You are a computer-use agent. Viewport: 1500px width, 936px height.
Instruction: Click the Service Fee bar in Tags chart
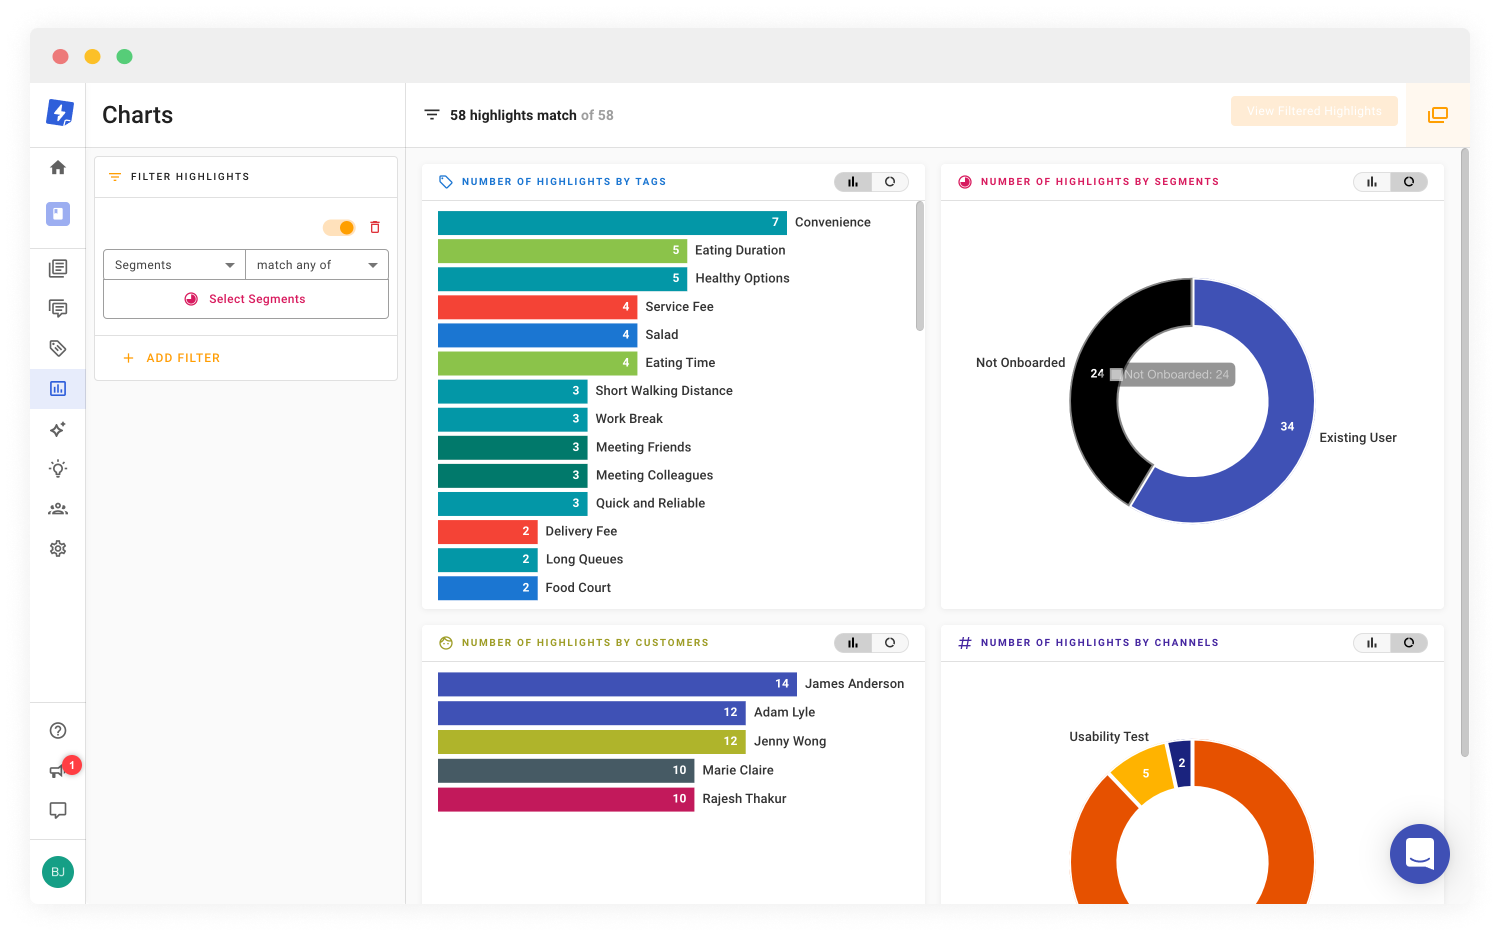[x=537, y=307]
